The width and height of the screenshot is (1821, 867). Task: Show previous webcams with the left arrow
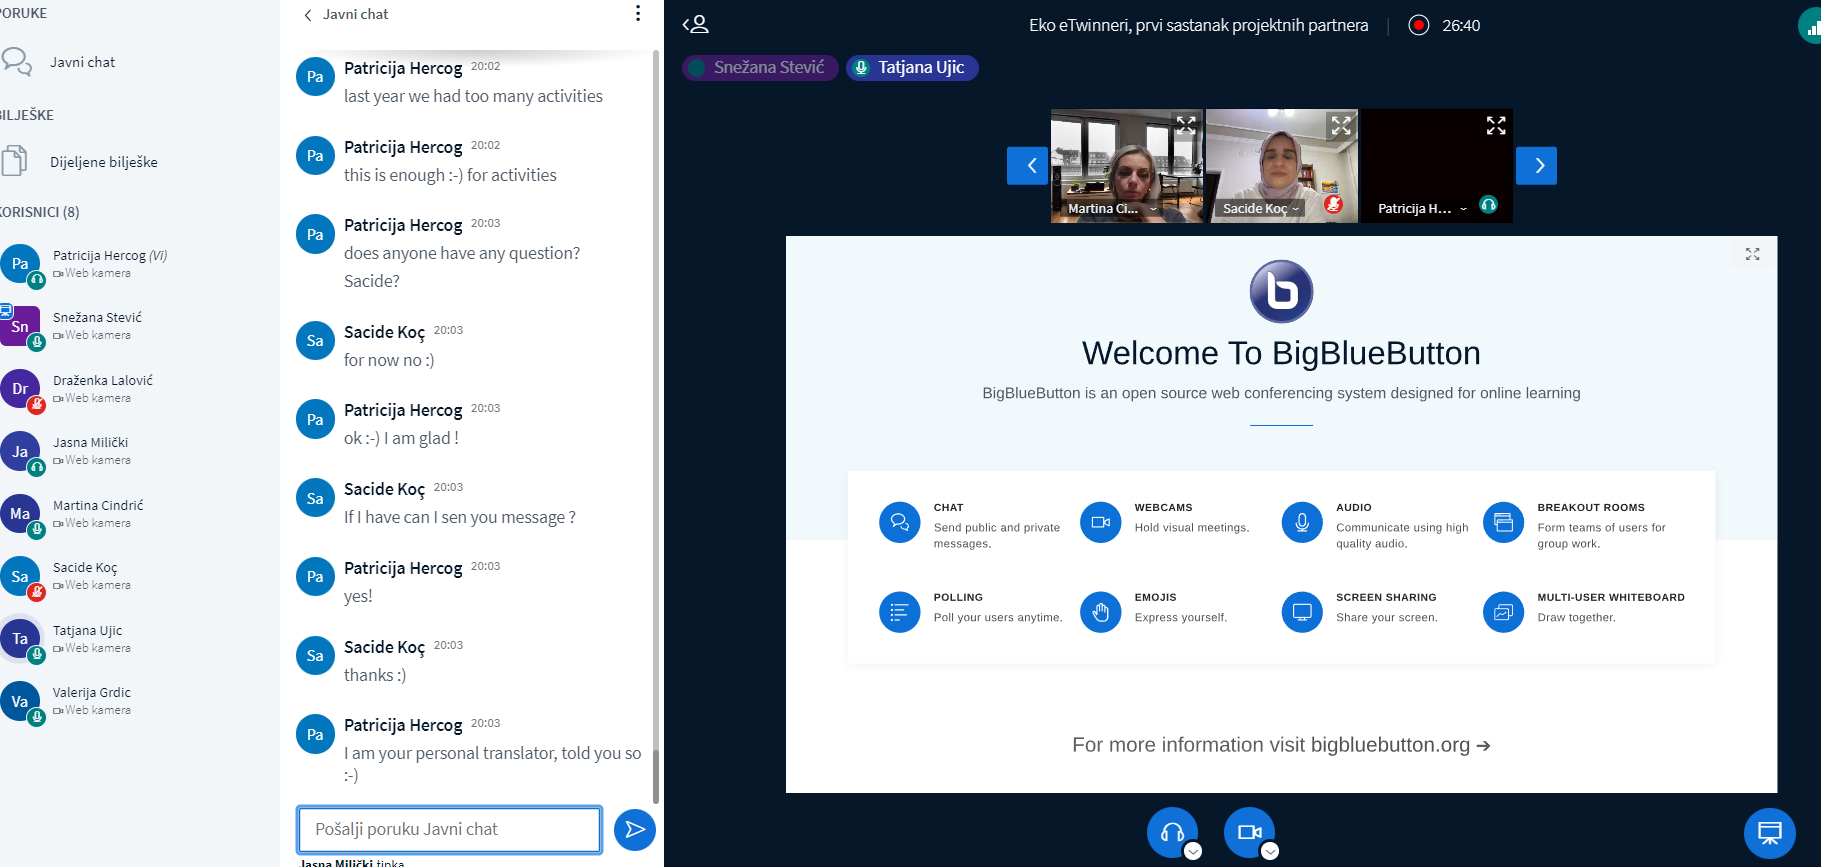(1028, 166)
